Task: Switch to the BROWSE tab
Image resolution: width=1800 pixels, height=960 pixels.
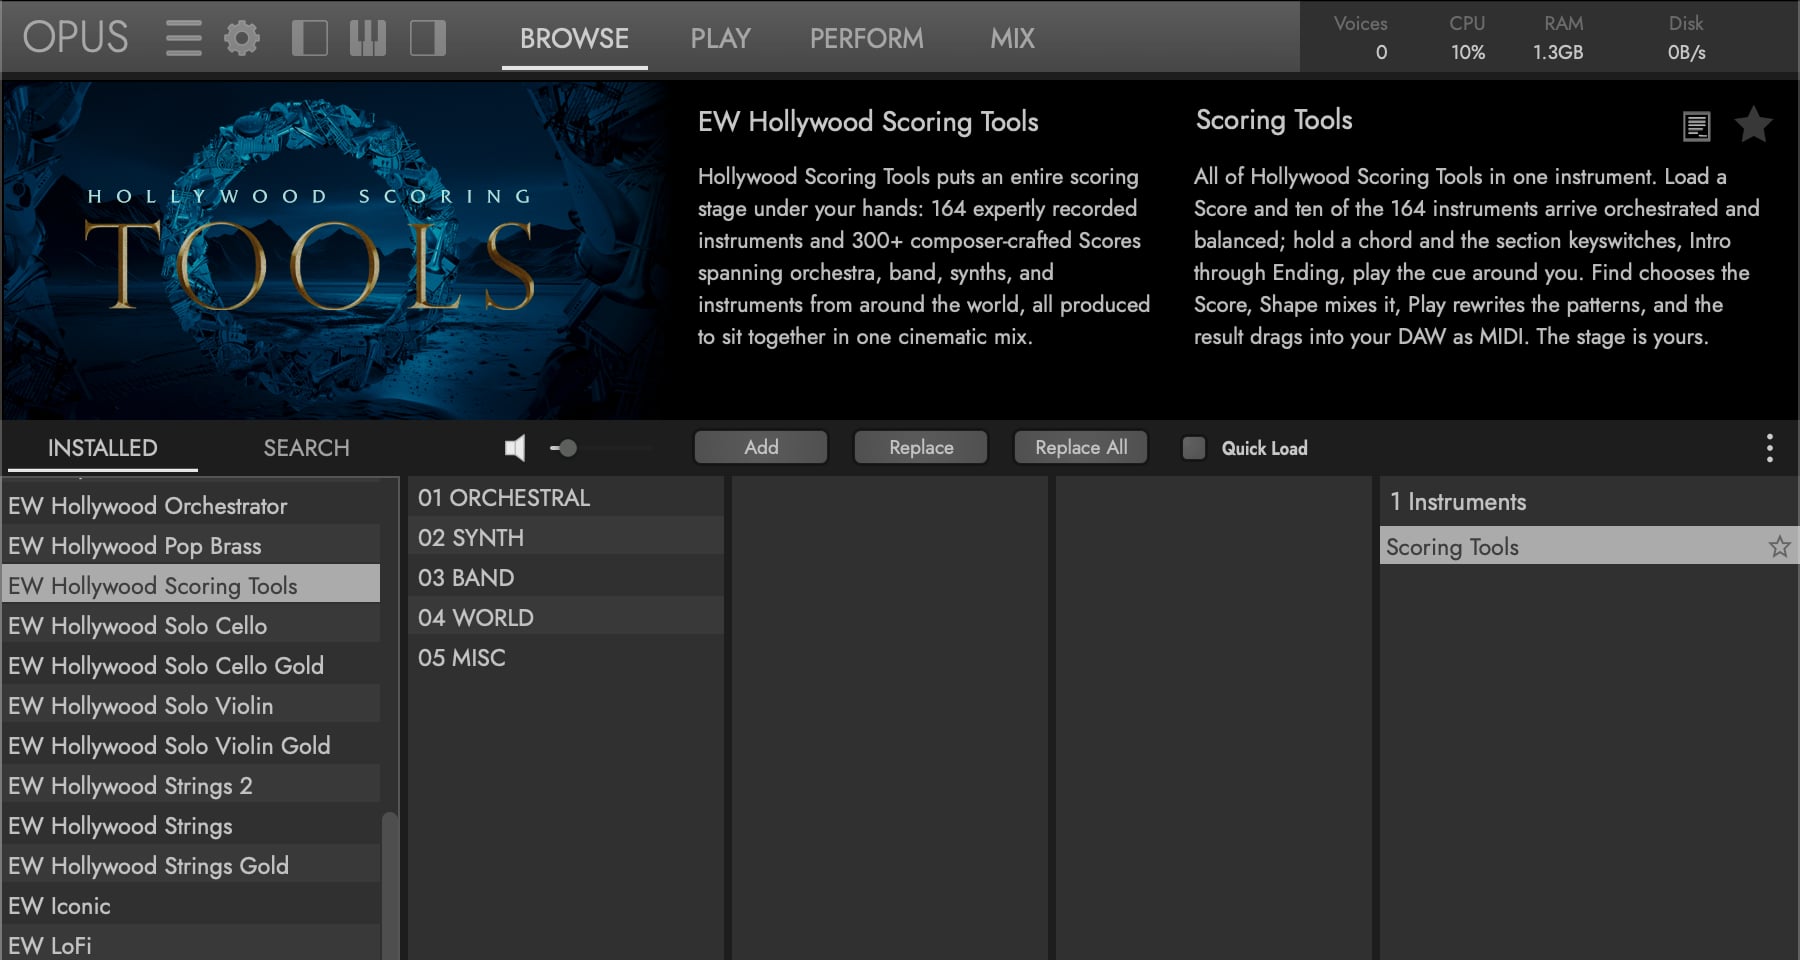Action: (574, 38)
